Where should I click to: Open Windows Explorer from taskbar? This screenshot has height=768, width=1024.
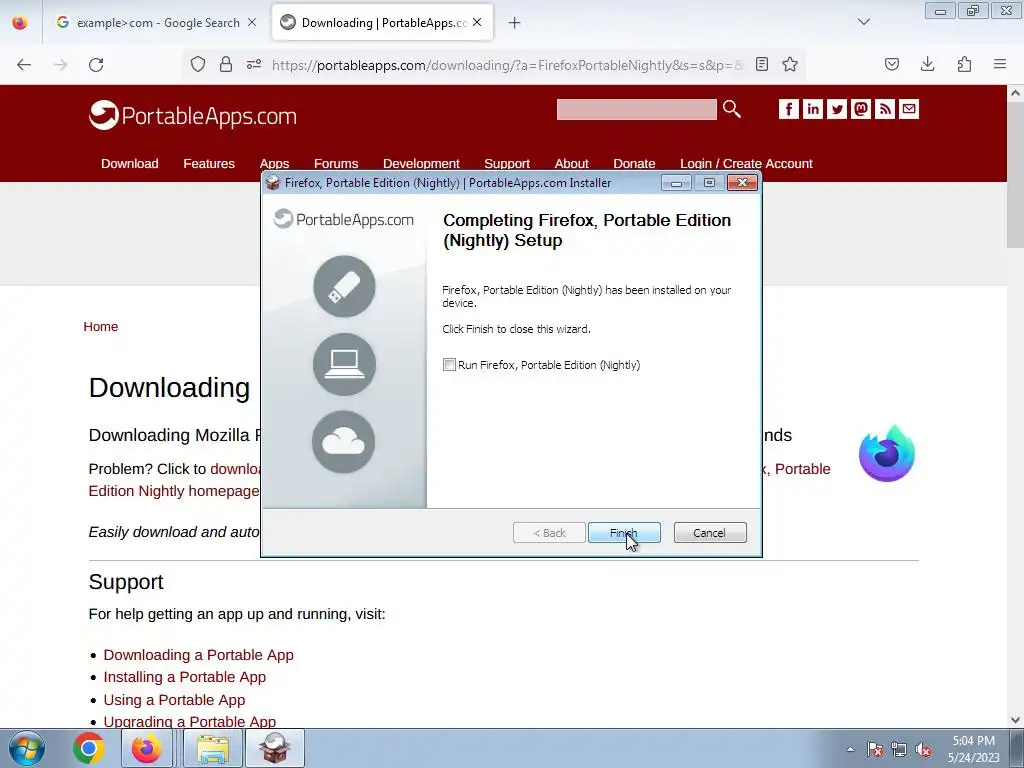(x=213, y=748)
